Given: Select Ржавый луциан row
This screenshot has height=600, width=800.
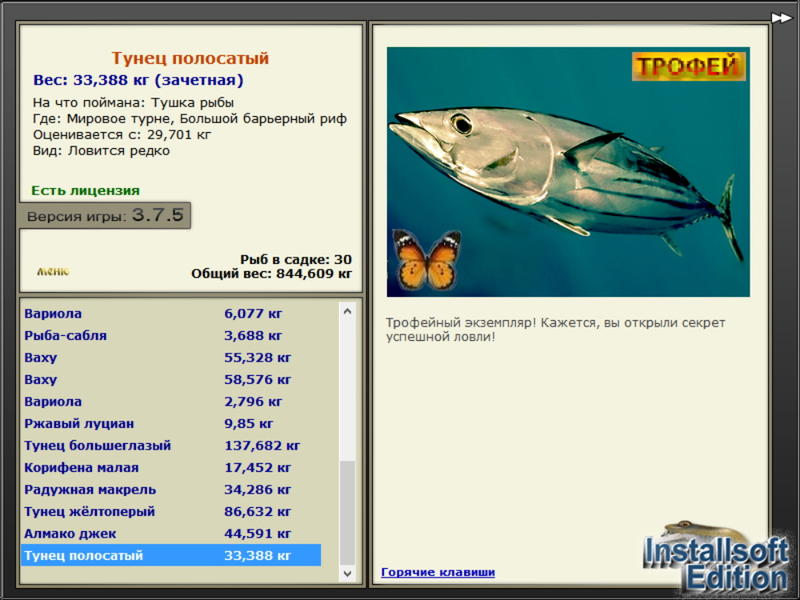Looking at the screenshot, I should (171, 423).
